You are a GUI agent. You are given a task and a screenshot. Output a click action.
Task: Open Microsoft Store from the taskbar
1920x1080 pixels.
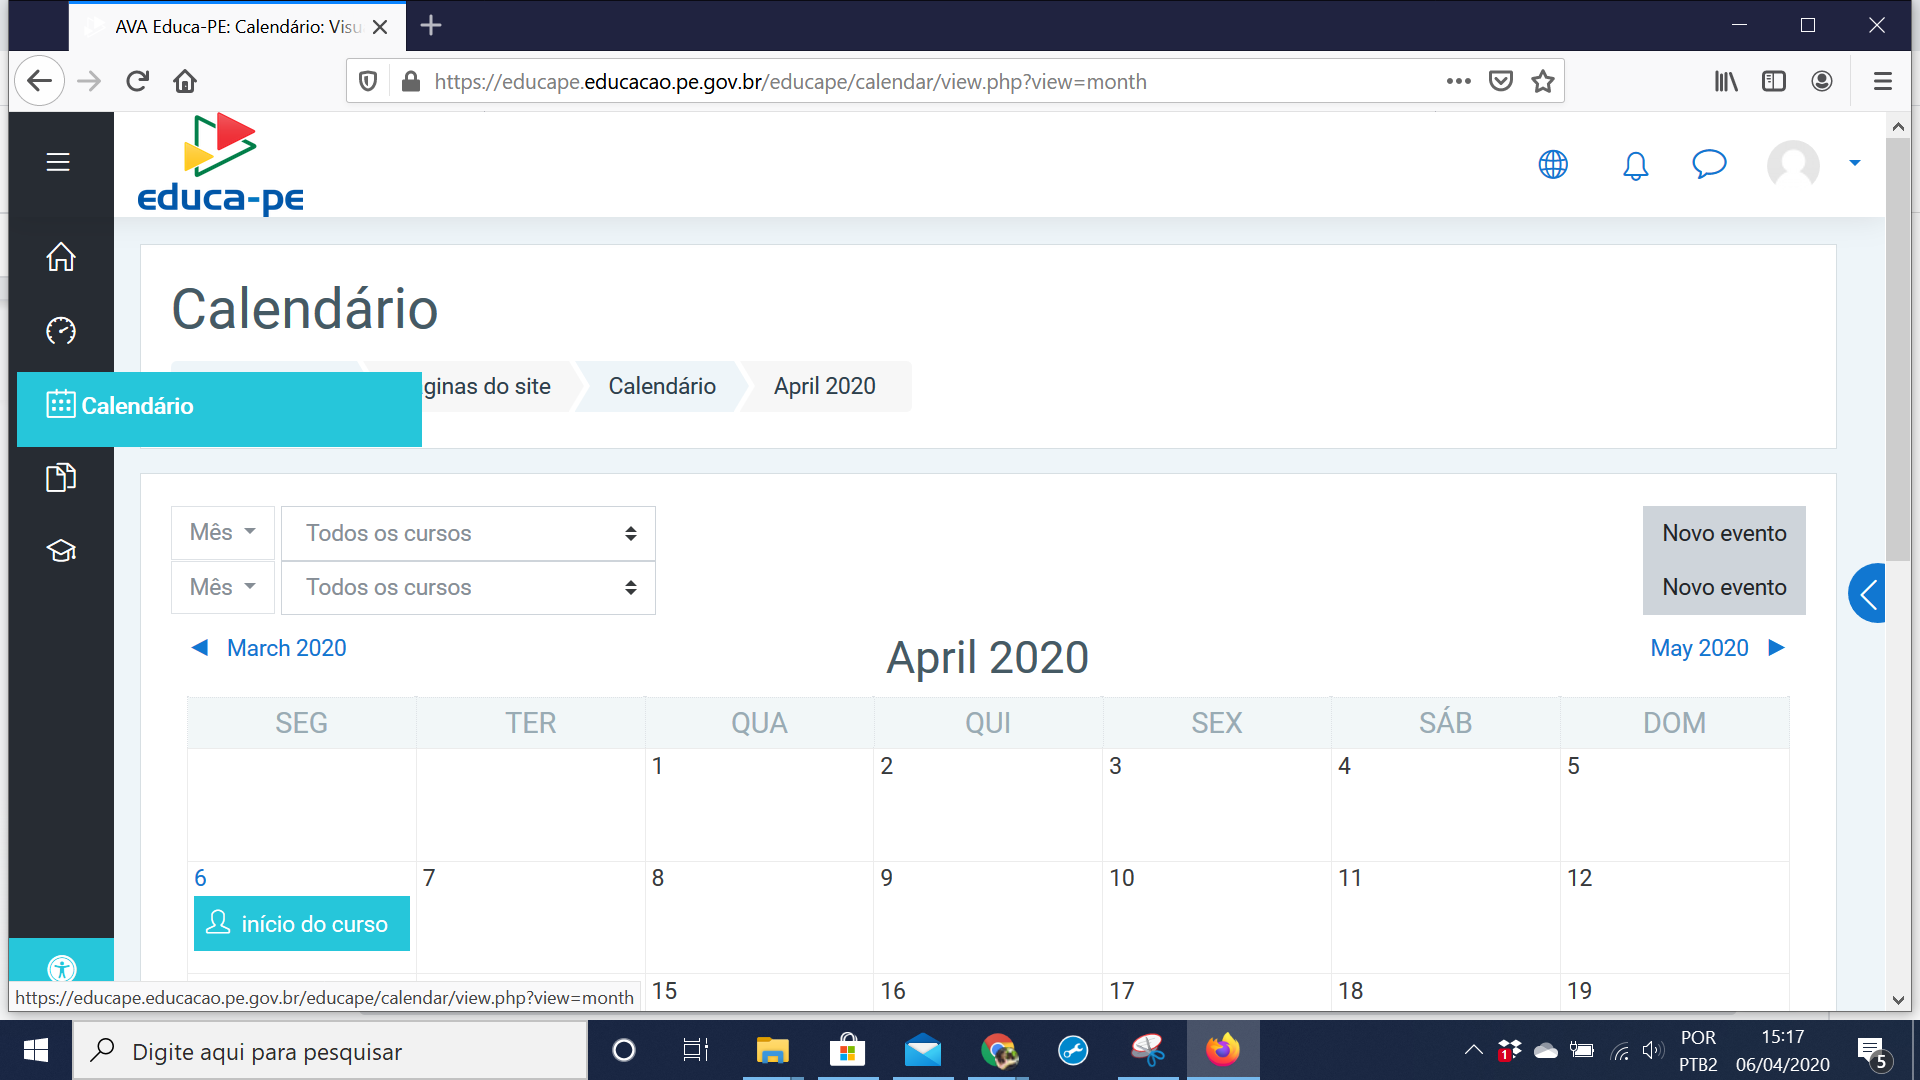coord(847,1050)
